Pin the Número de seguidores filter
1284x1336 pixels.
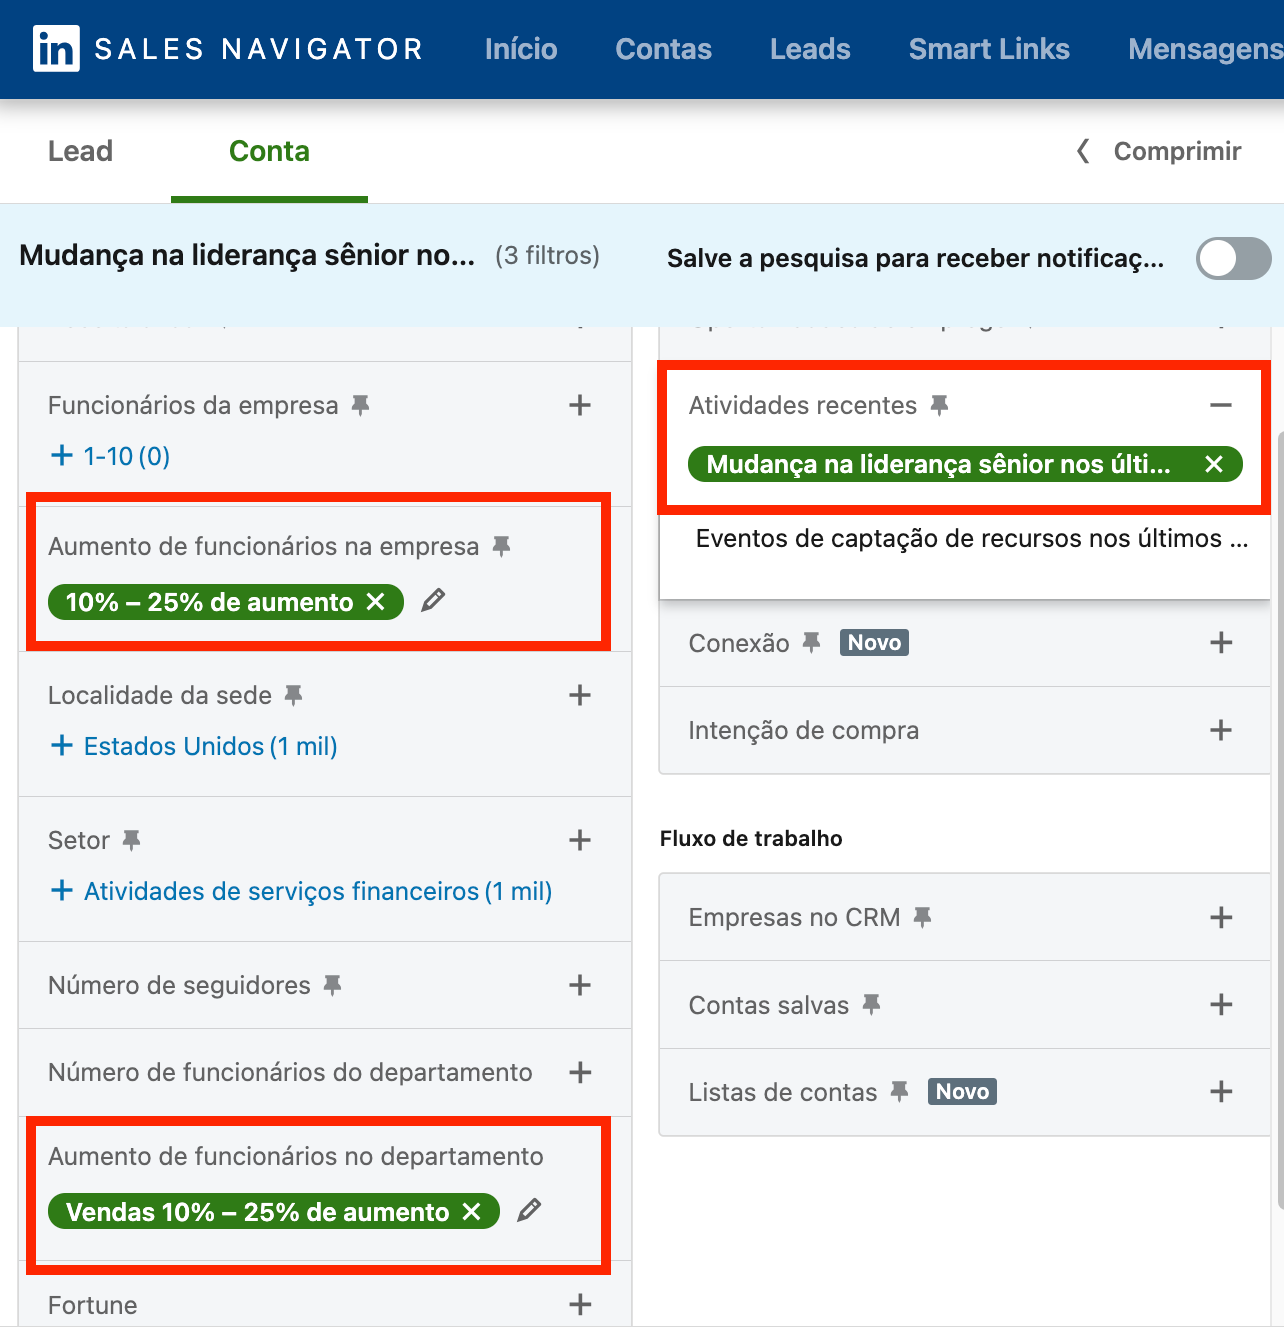(333, 985)
